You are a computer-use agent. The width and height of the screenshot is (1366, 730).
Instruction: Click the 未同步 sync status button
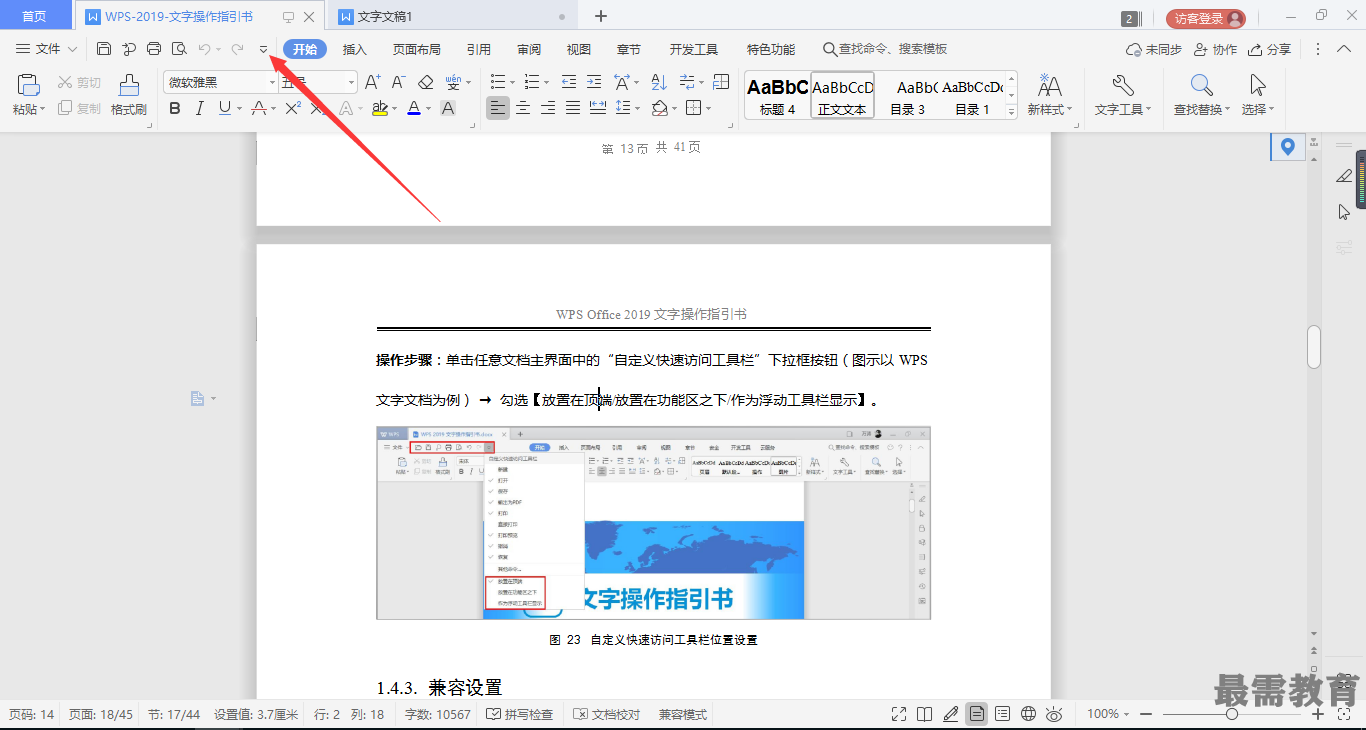(x=1153, y=49)
